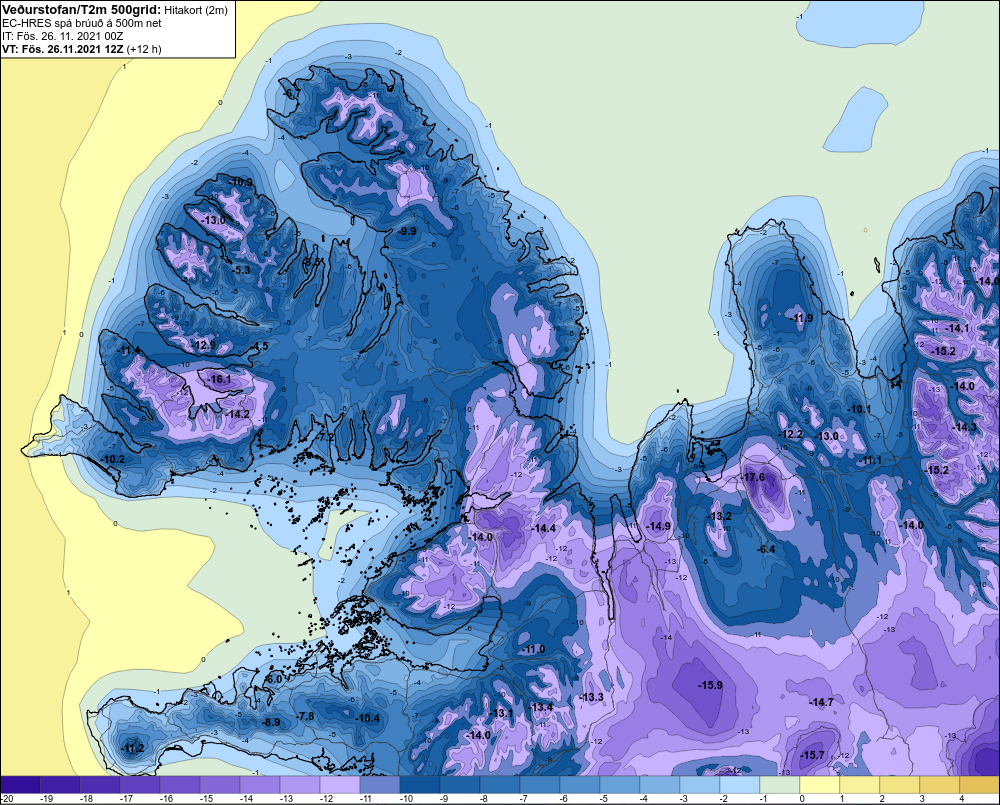
Task: Click the -8.9 temperature label
Action: click(272, 722)
